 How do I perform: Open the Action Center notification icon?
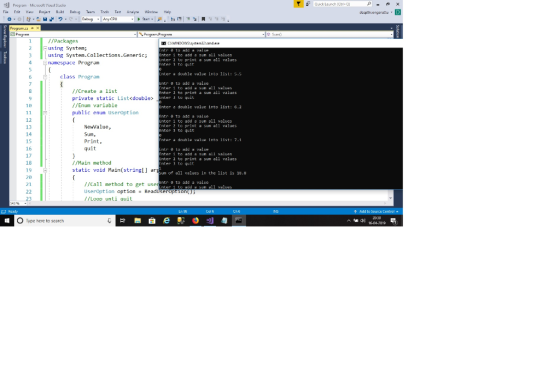pos(394,221)
